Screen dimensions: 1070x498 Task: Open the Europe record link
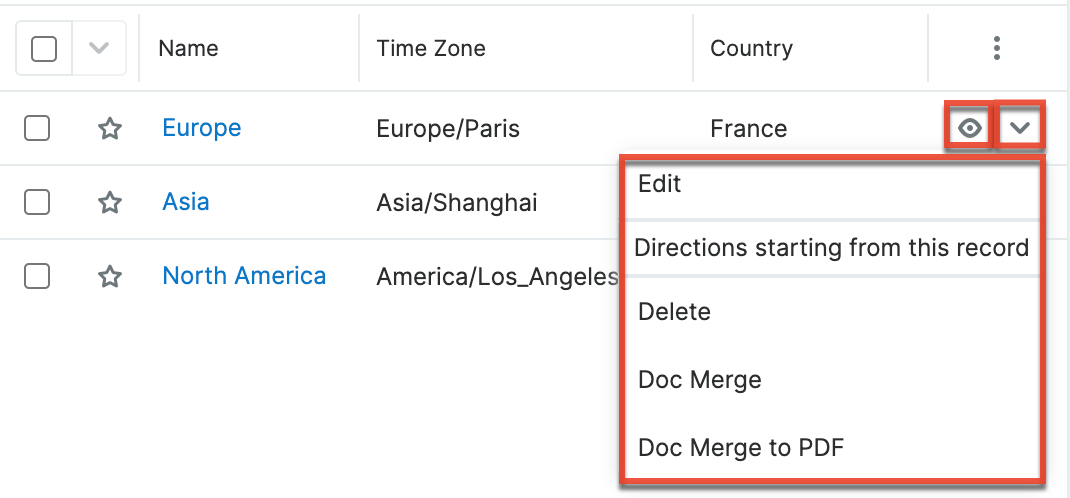[x=202, y=128]
